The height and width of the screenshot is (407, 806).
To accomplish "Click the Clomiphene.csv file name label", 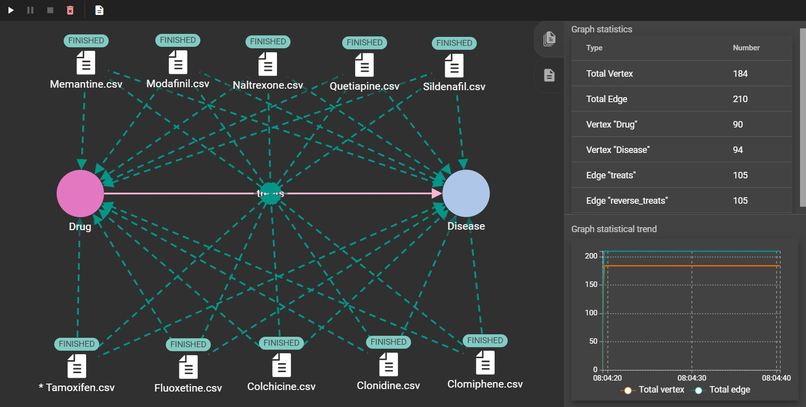I will (485, 384).
